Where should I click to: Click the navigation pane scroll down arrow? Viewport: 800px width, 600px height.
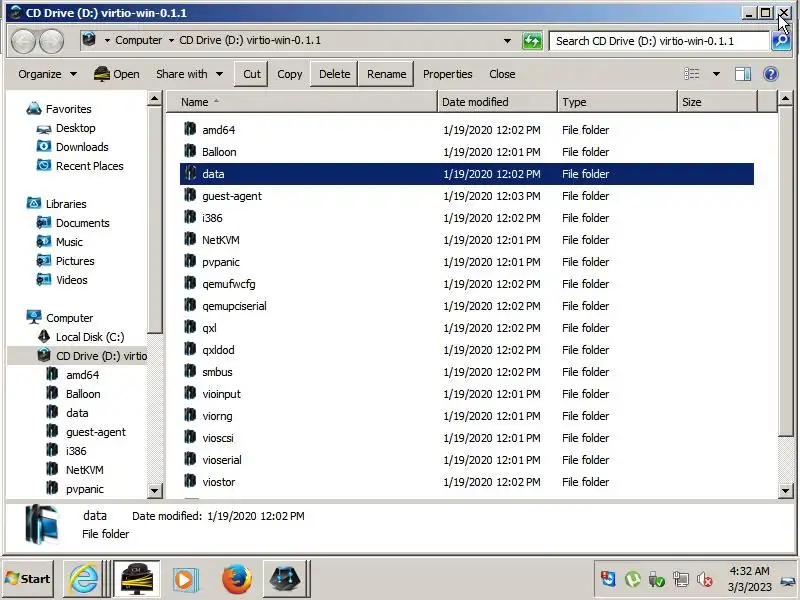tap(155, 490)
